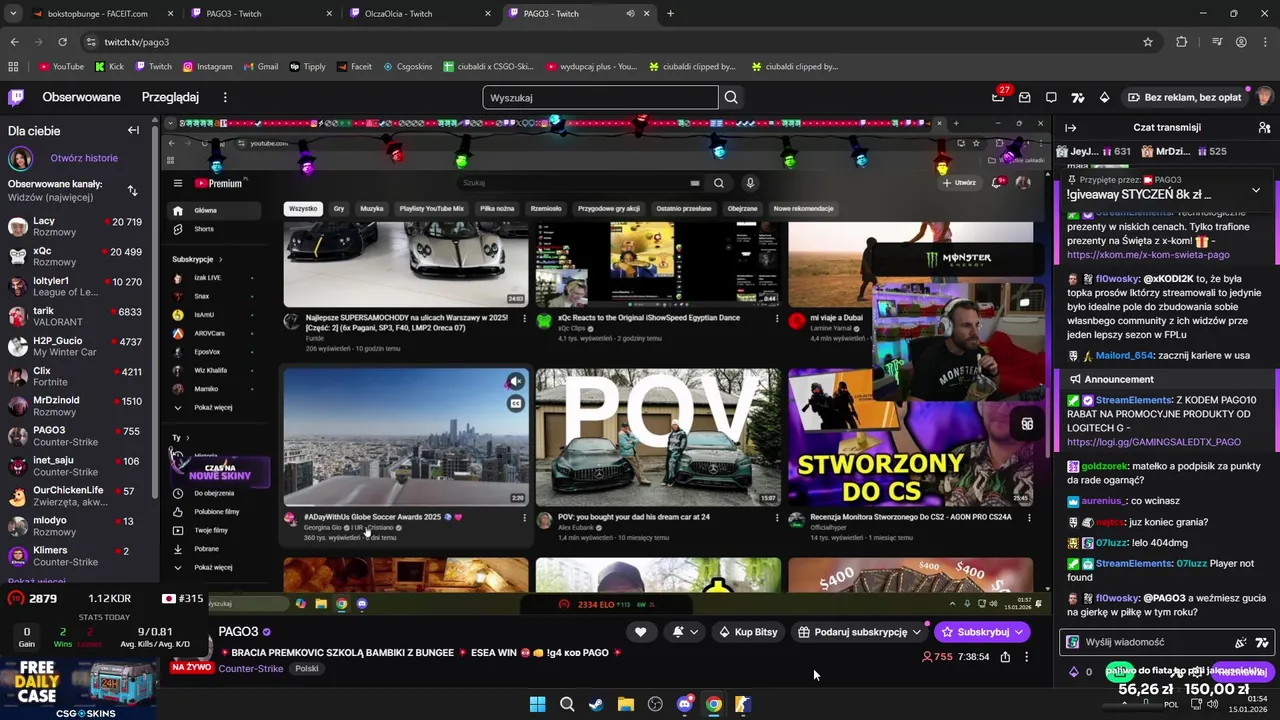The image size is (1280, 720).
Task: Switch to the second PAGO3 - Twitch tab
Action: pyautogui.click(x=578, y=14)
